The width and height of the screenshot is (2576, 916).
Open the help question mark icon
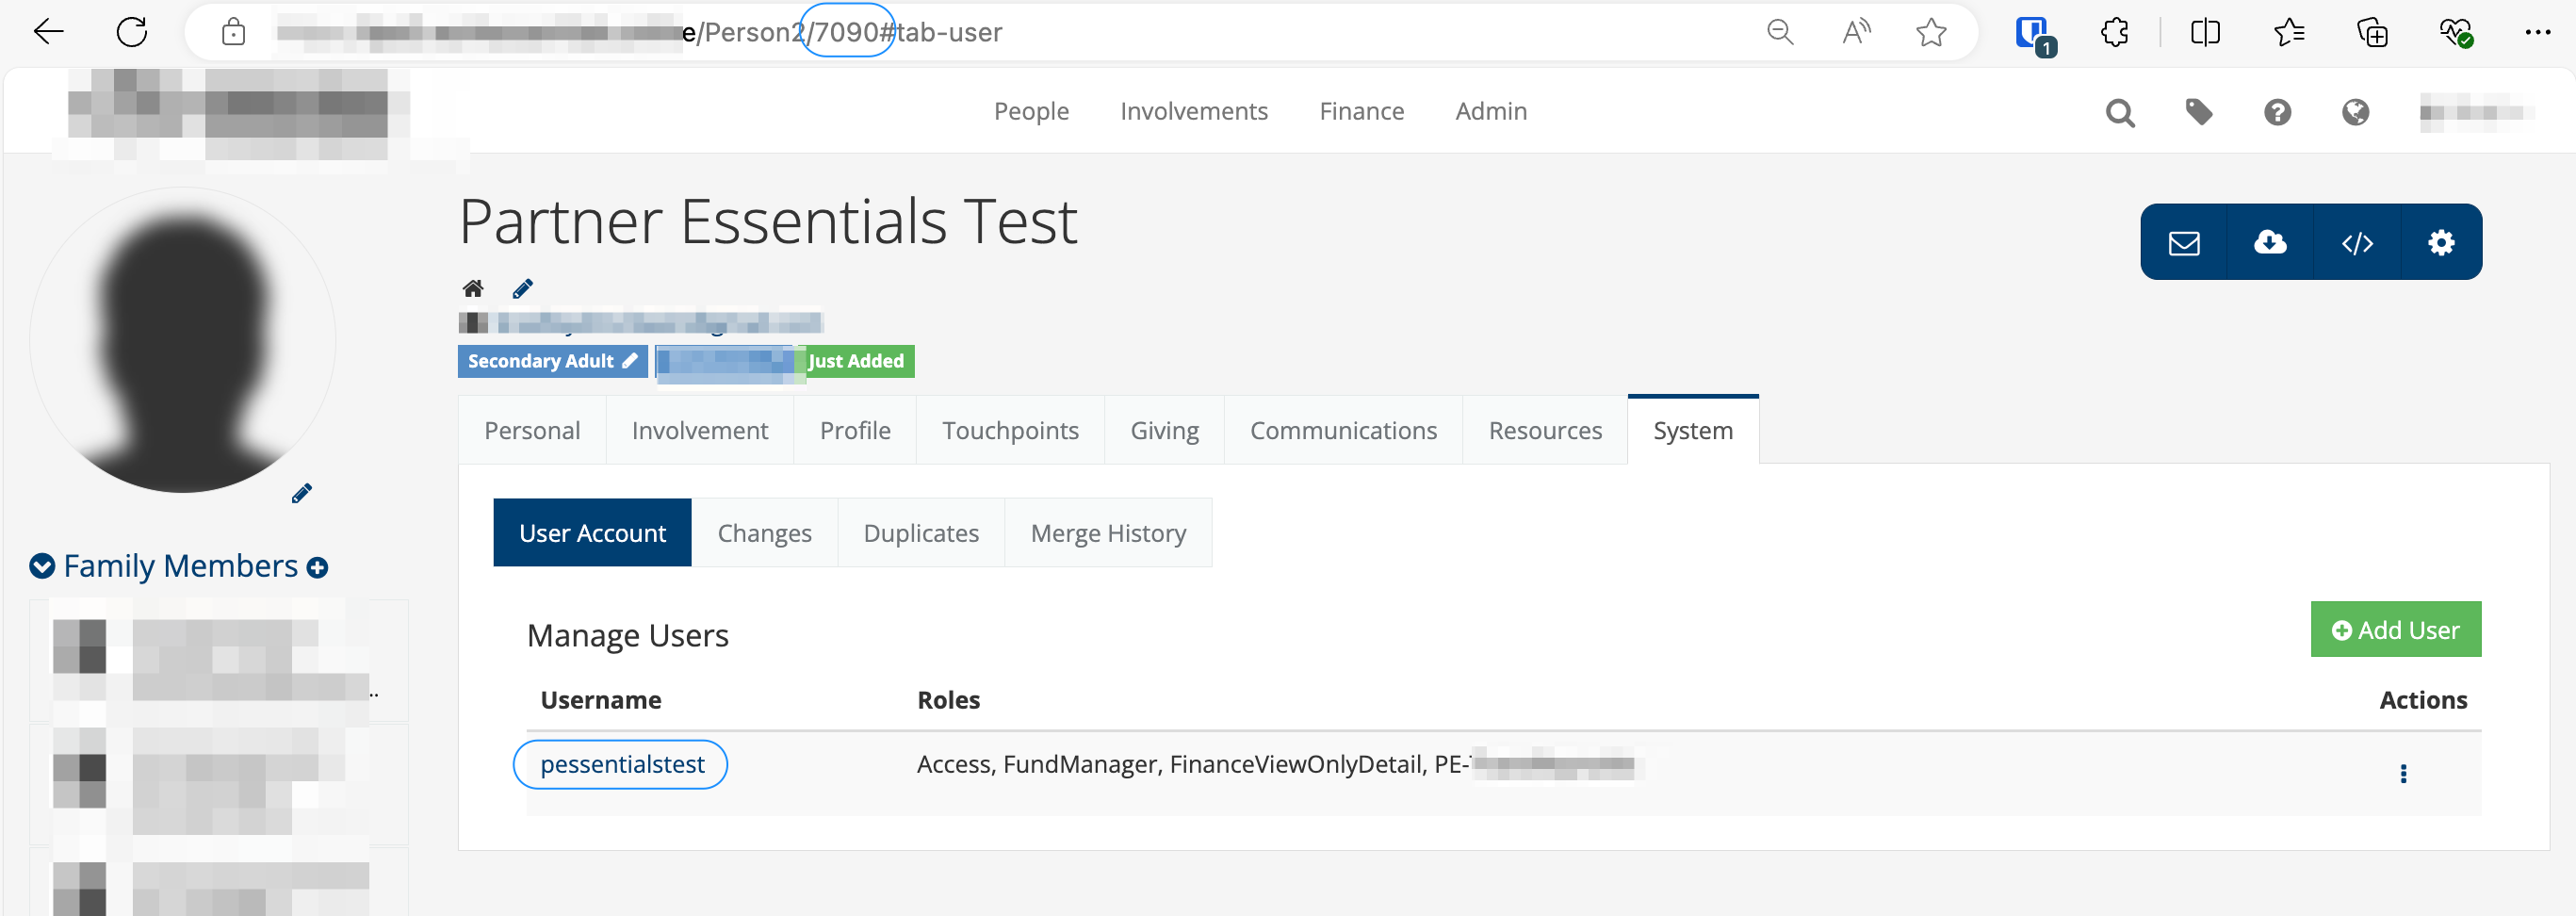[2277, 112]
